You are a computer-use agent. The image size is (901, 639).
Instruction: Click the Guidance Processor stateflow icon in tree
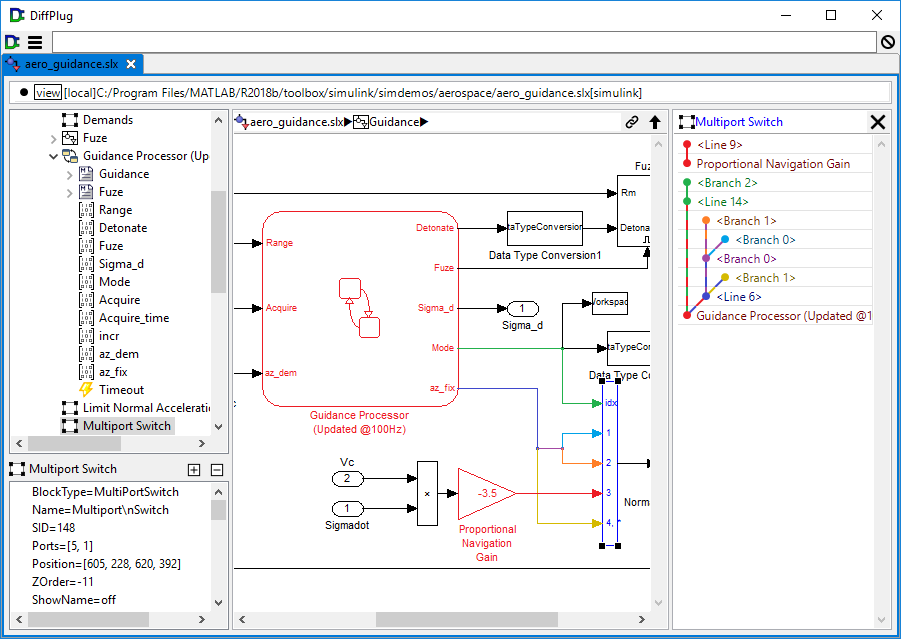click(70, 156)
